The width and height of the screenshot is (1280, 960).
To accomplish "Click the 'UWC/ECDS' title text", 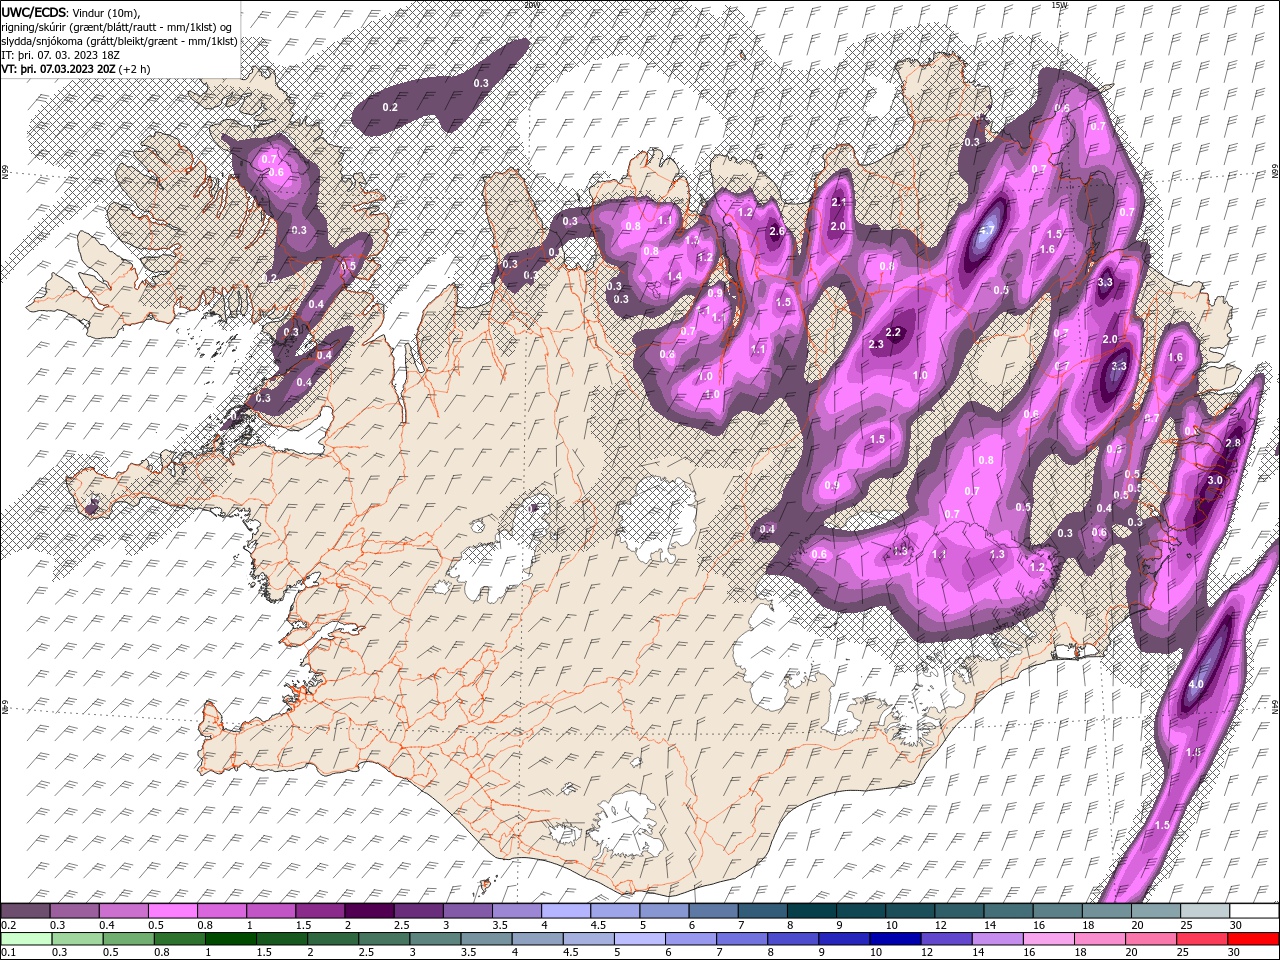I will pos(34,12).
